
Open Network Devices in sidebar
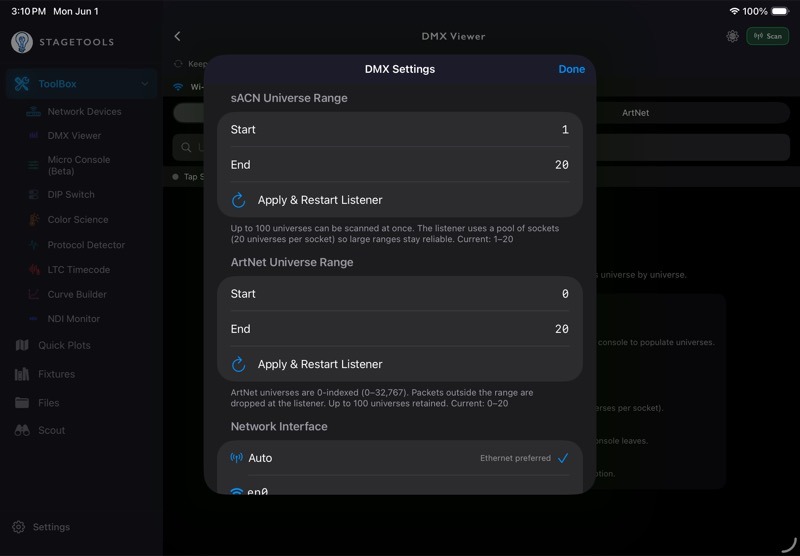coord(84,111)
